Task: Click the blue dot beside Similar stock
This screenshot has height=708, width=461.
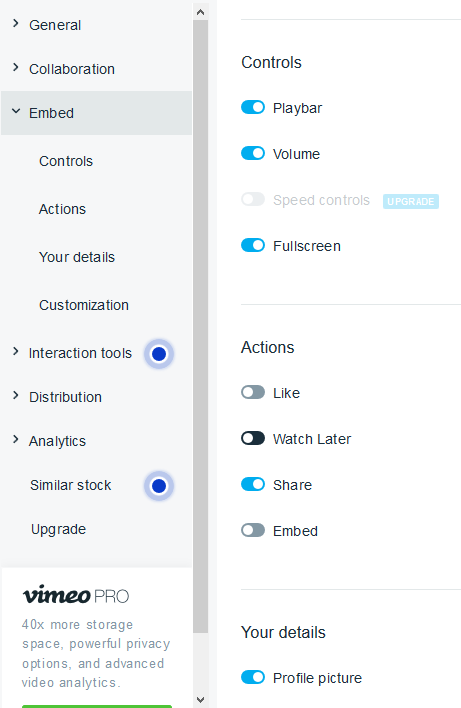Action: (158, 486)
